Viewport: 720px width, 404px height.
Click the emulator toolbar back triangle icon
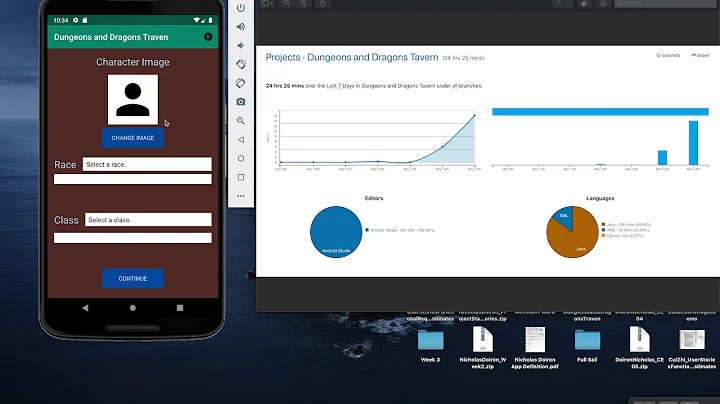(241, 140)
